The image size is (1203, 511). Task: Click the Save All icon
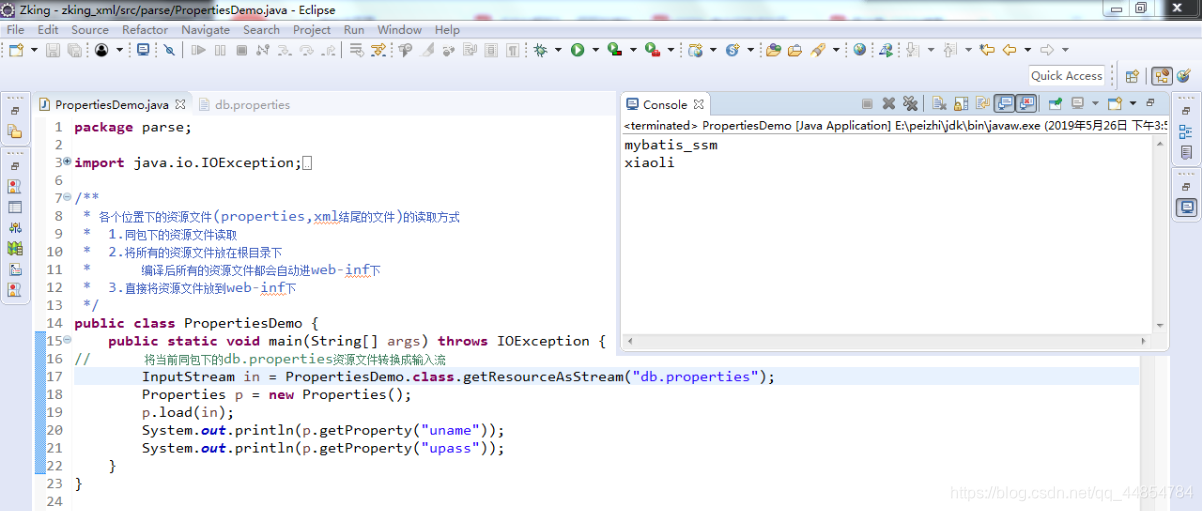coord(75,50)
